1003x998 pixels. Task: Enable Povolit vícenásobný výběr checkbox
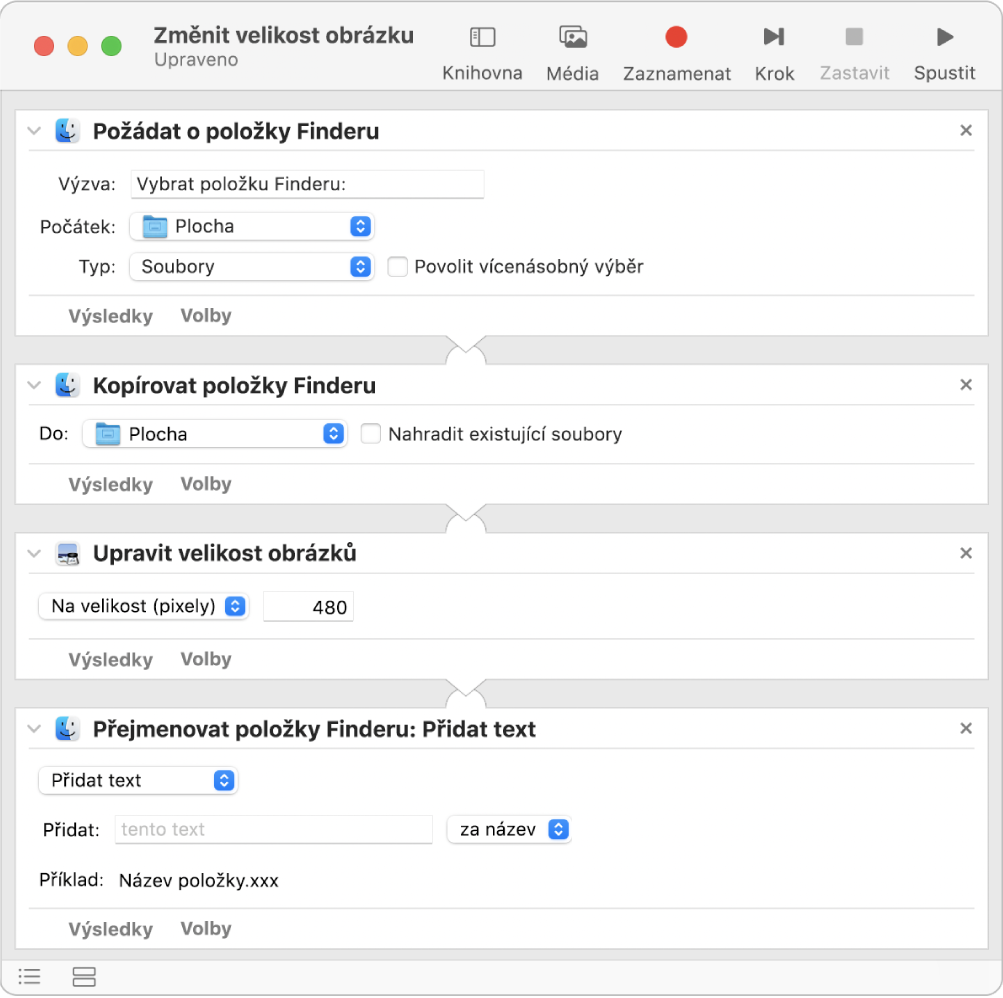398,267
